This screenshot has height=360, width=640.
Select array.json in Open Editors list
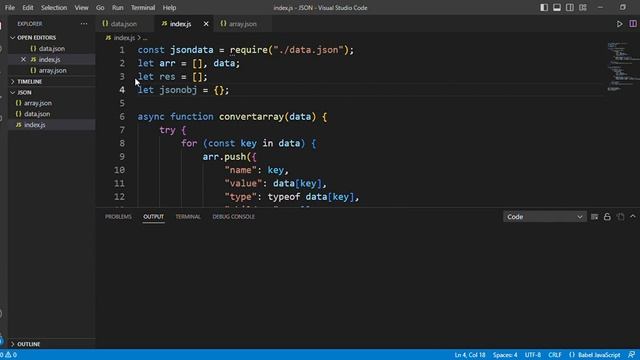coord(52,71)
